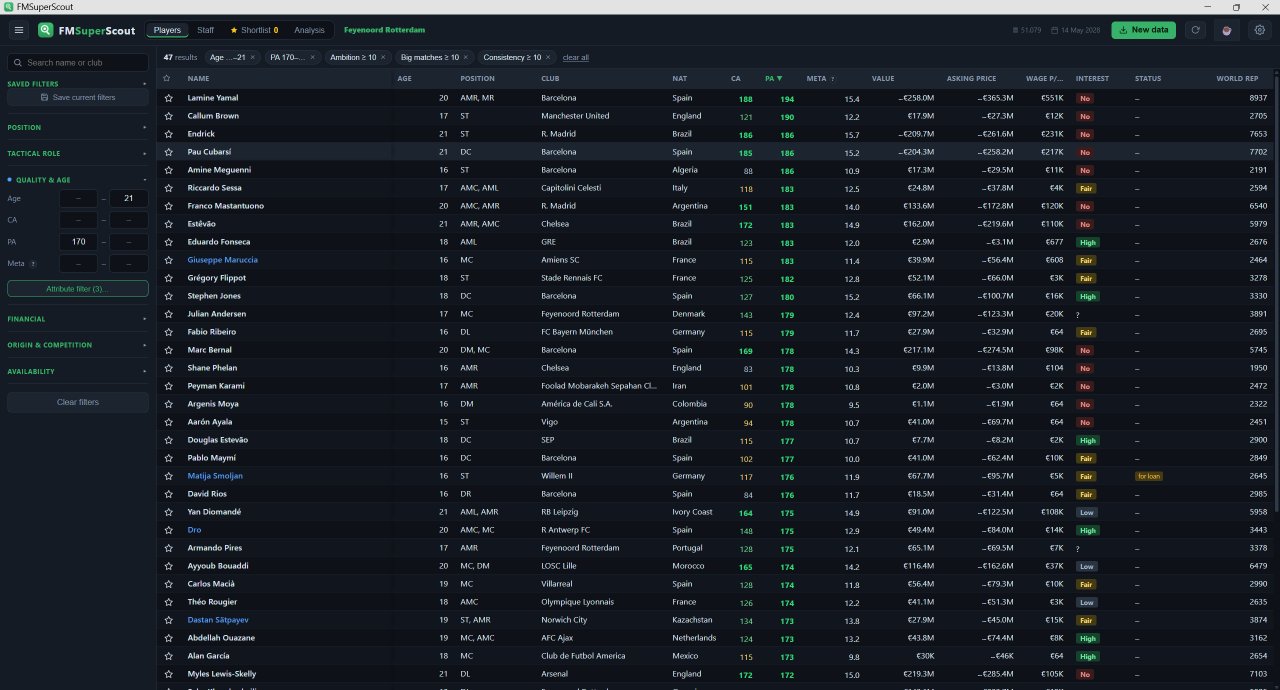The image size is (1280, 690).
Task: Star Myles Lewis-Skelly for shortlist
Action: pyautogui.click(x=168, y=674)
